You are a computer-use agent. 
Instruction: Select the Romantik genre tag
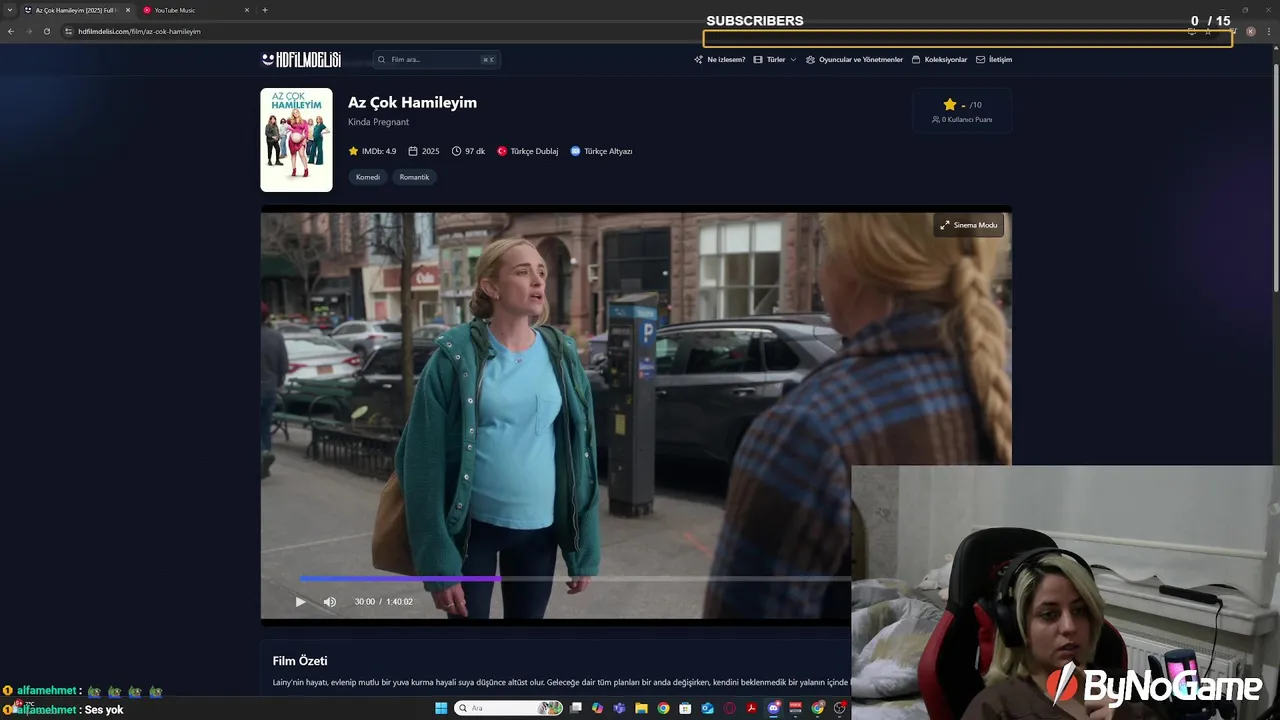pyautogui.click(x=414, y=177)
